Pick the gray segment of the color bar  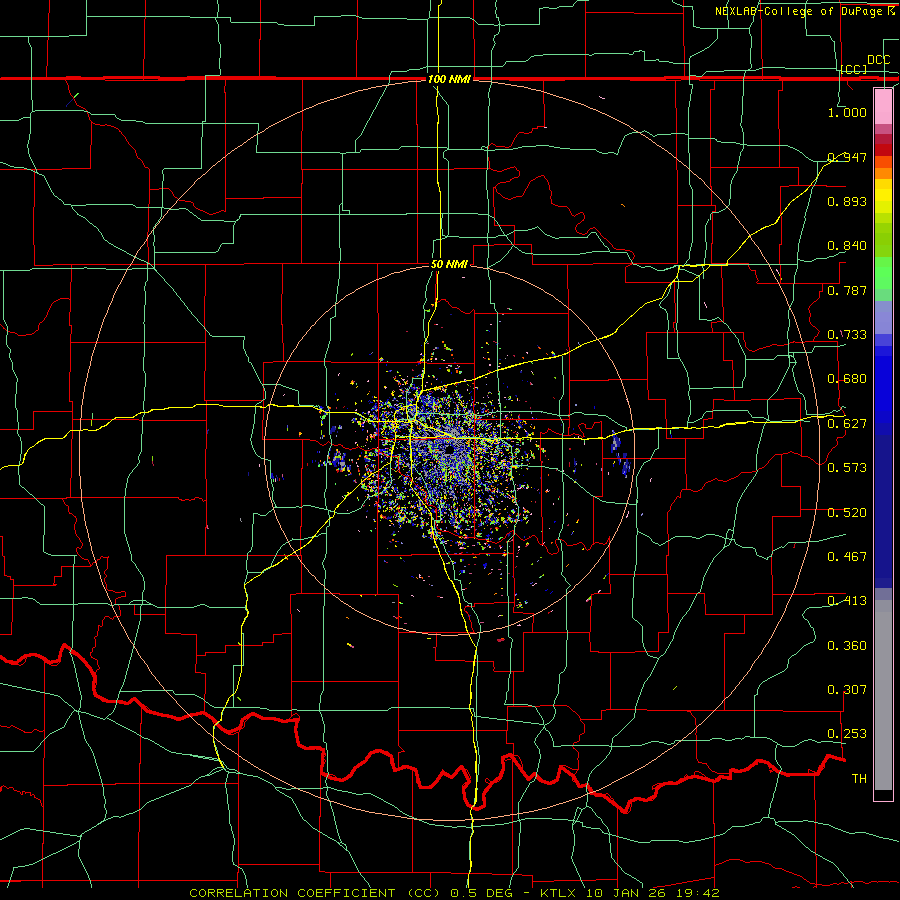point(883,695)
